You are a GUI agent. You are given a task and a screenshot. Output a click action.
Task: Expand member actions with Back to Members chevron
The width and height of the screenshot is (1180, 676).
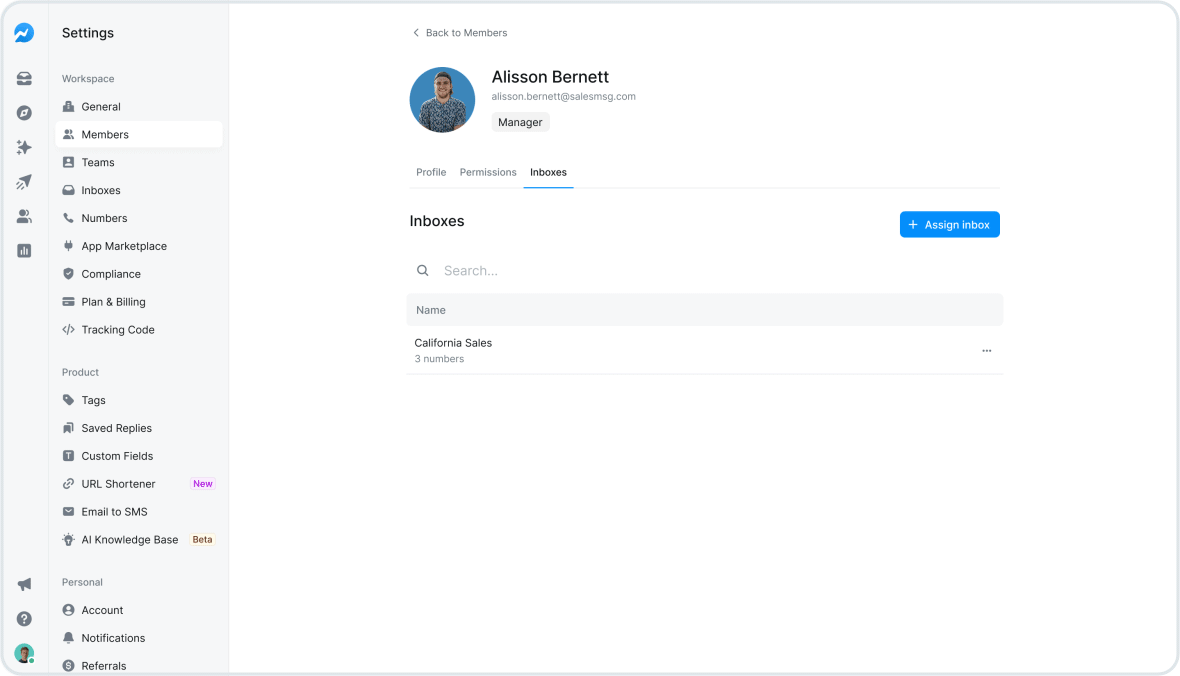tap(416, 32)
